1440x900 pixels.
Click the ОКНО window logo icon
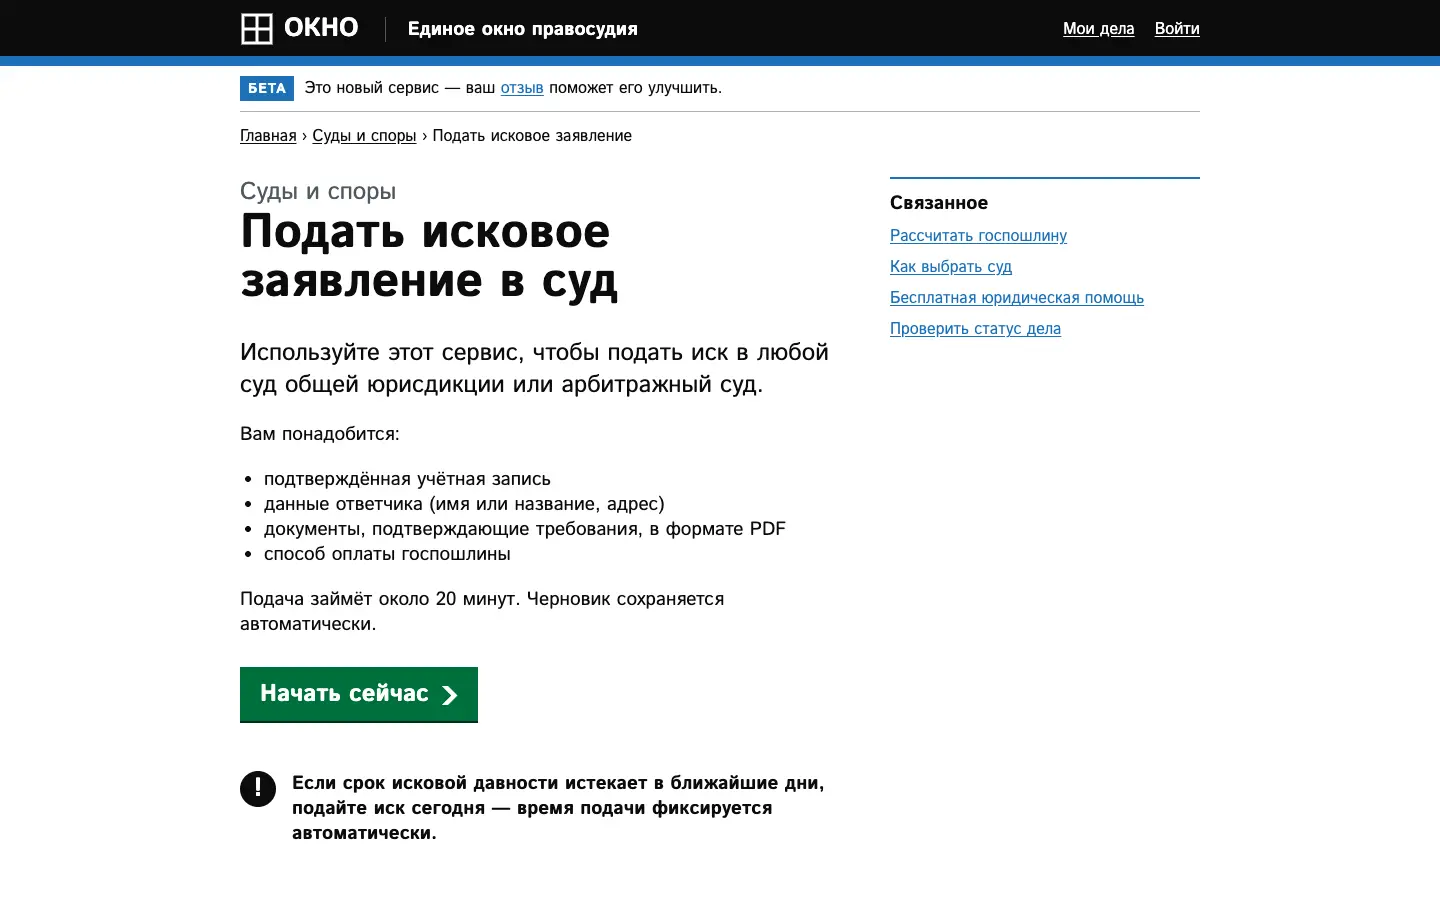point(257,29)
